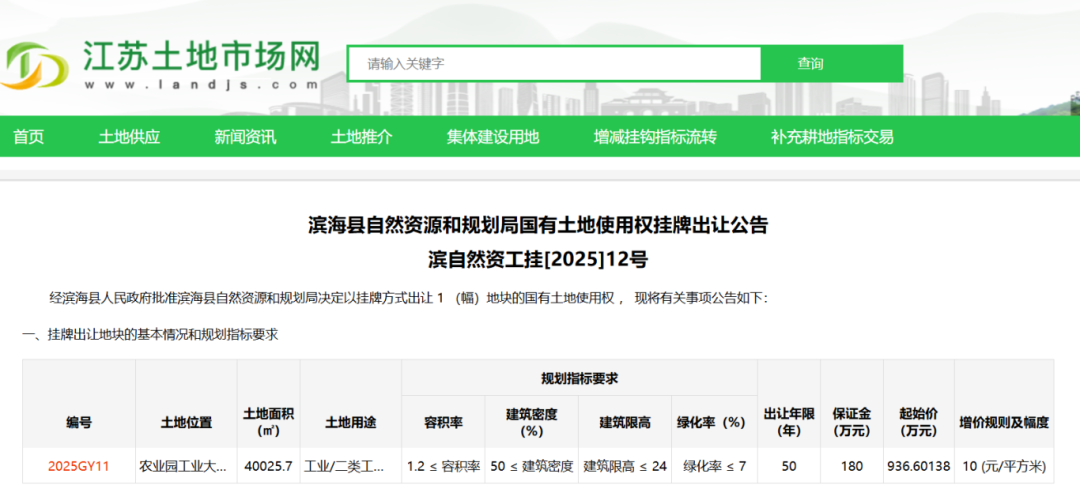Navigate to 集体建设用地 section

pyautogui.click(x=492, y=137)
